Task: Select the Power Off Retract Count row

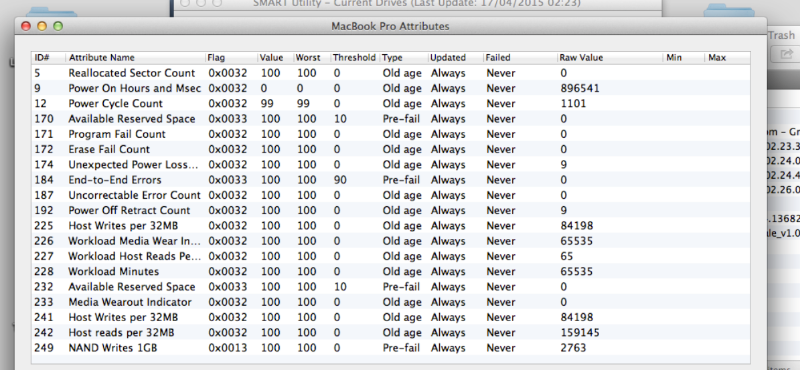Action: (x=391, y=210)
